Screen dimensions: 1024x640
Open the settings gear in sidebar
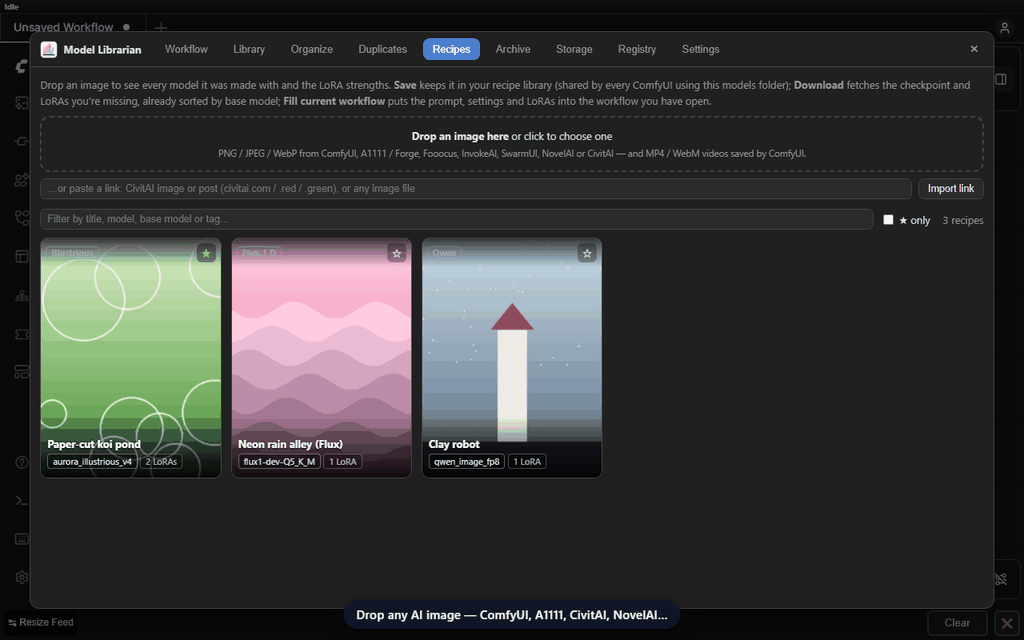coord(22,577)
